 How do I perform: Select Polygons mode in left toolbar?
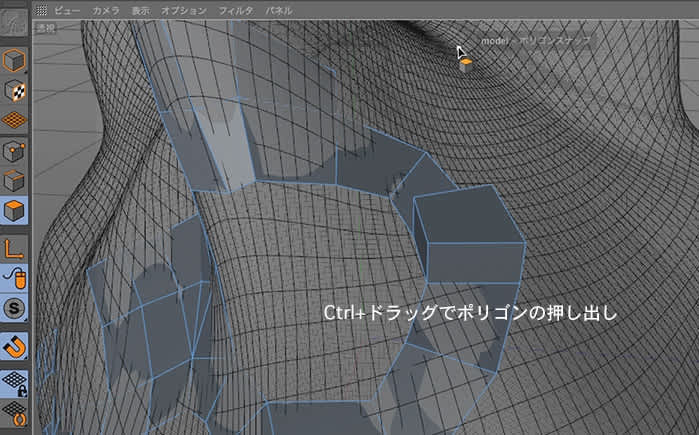(x=15, y=212)
